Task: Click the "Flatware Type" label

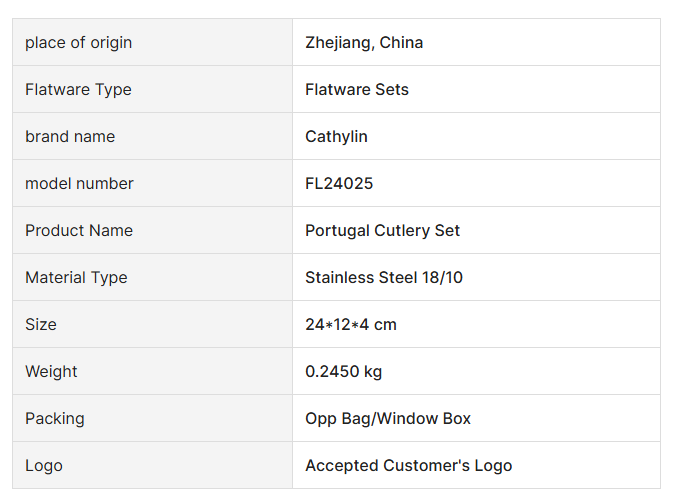Action: (78, 89)
